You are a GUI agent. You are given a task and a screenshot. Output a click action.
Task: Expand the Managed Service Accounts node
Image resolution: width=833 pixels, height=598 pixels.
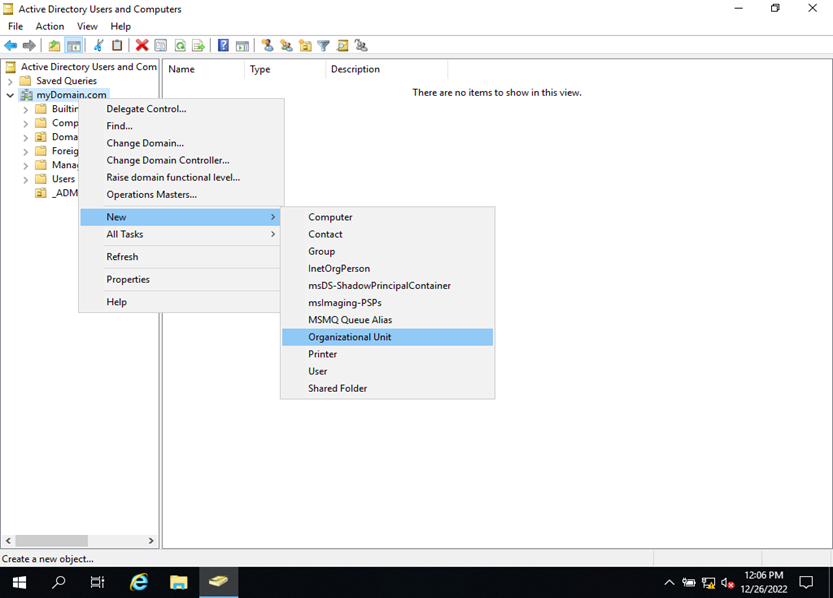point(26,166)
